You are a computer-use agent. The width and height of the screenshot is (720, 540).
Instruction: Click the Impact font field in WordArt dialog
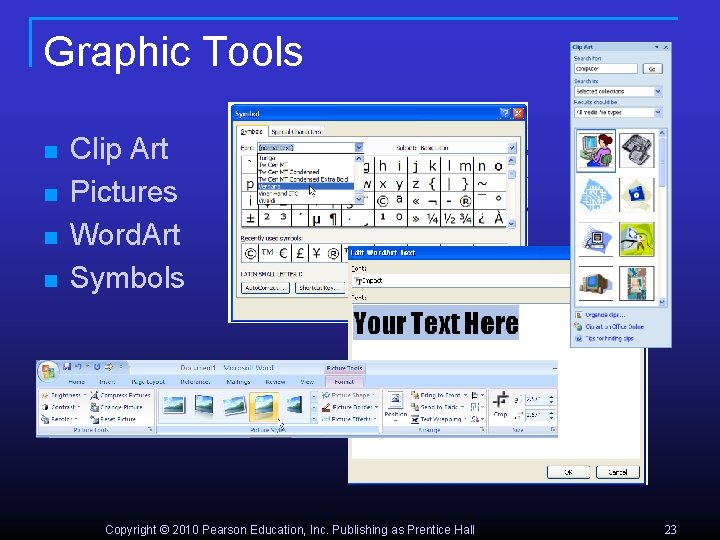tap(460, 281)
